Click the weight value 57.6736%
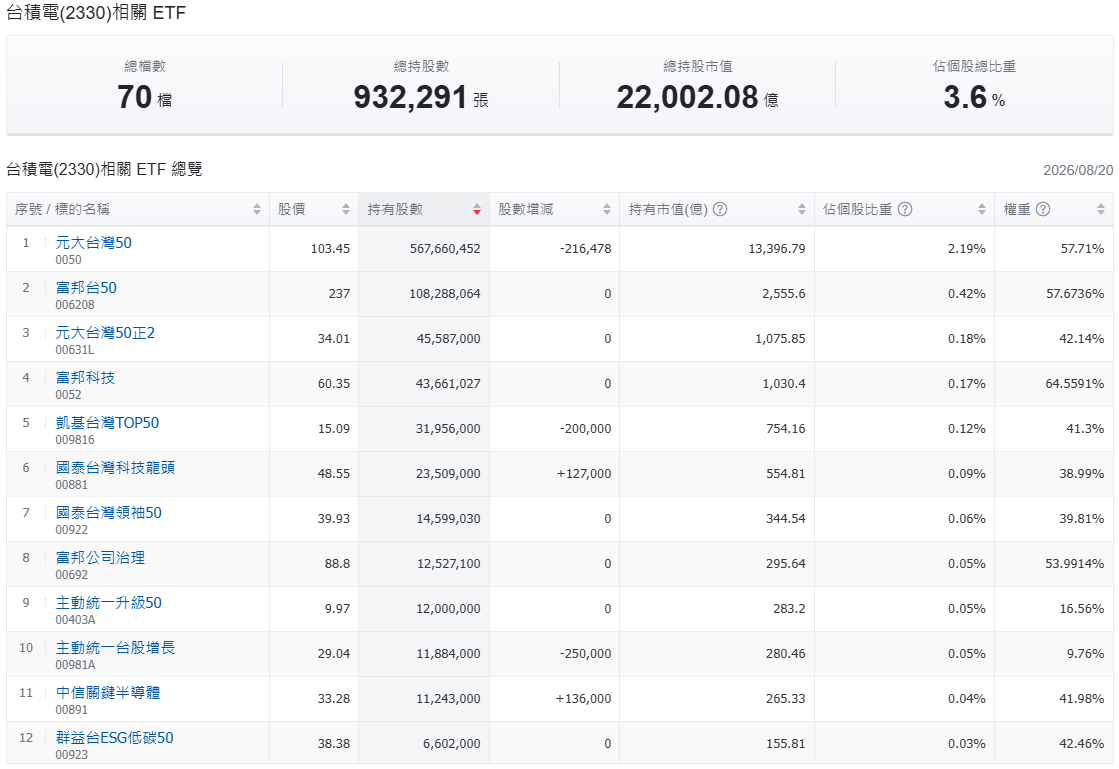The image size is (1119, 769). pos(1075,293)
